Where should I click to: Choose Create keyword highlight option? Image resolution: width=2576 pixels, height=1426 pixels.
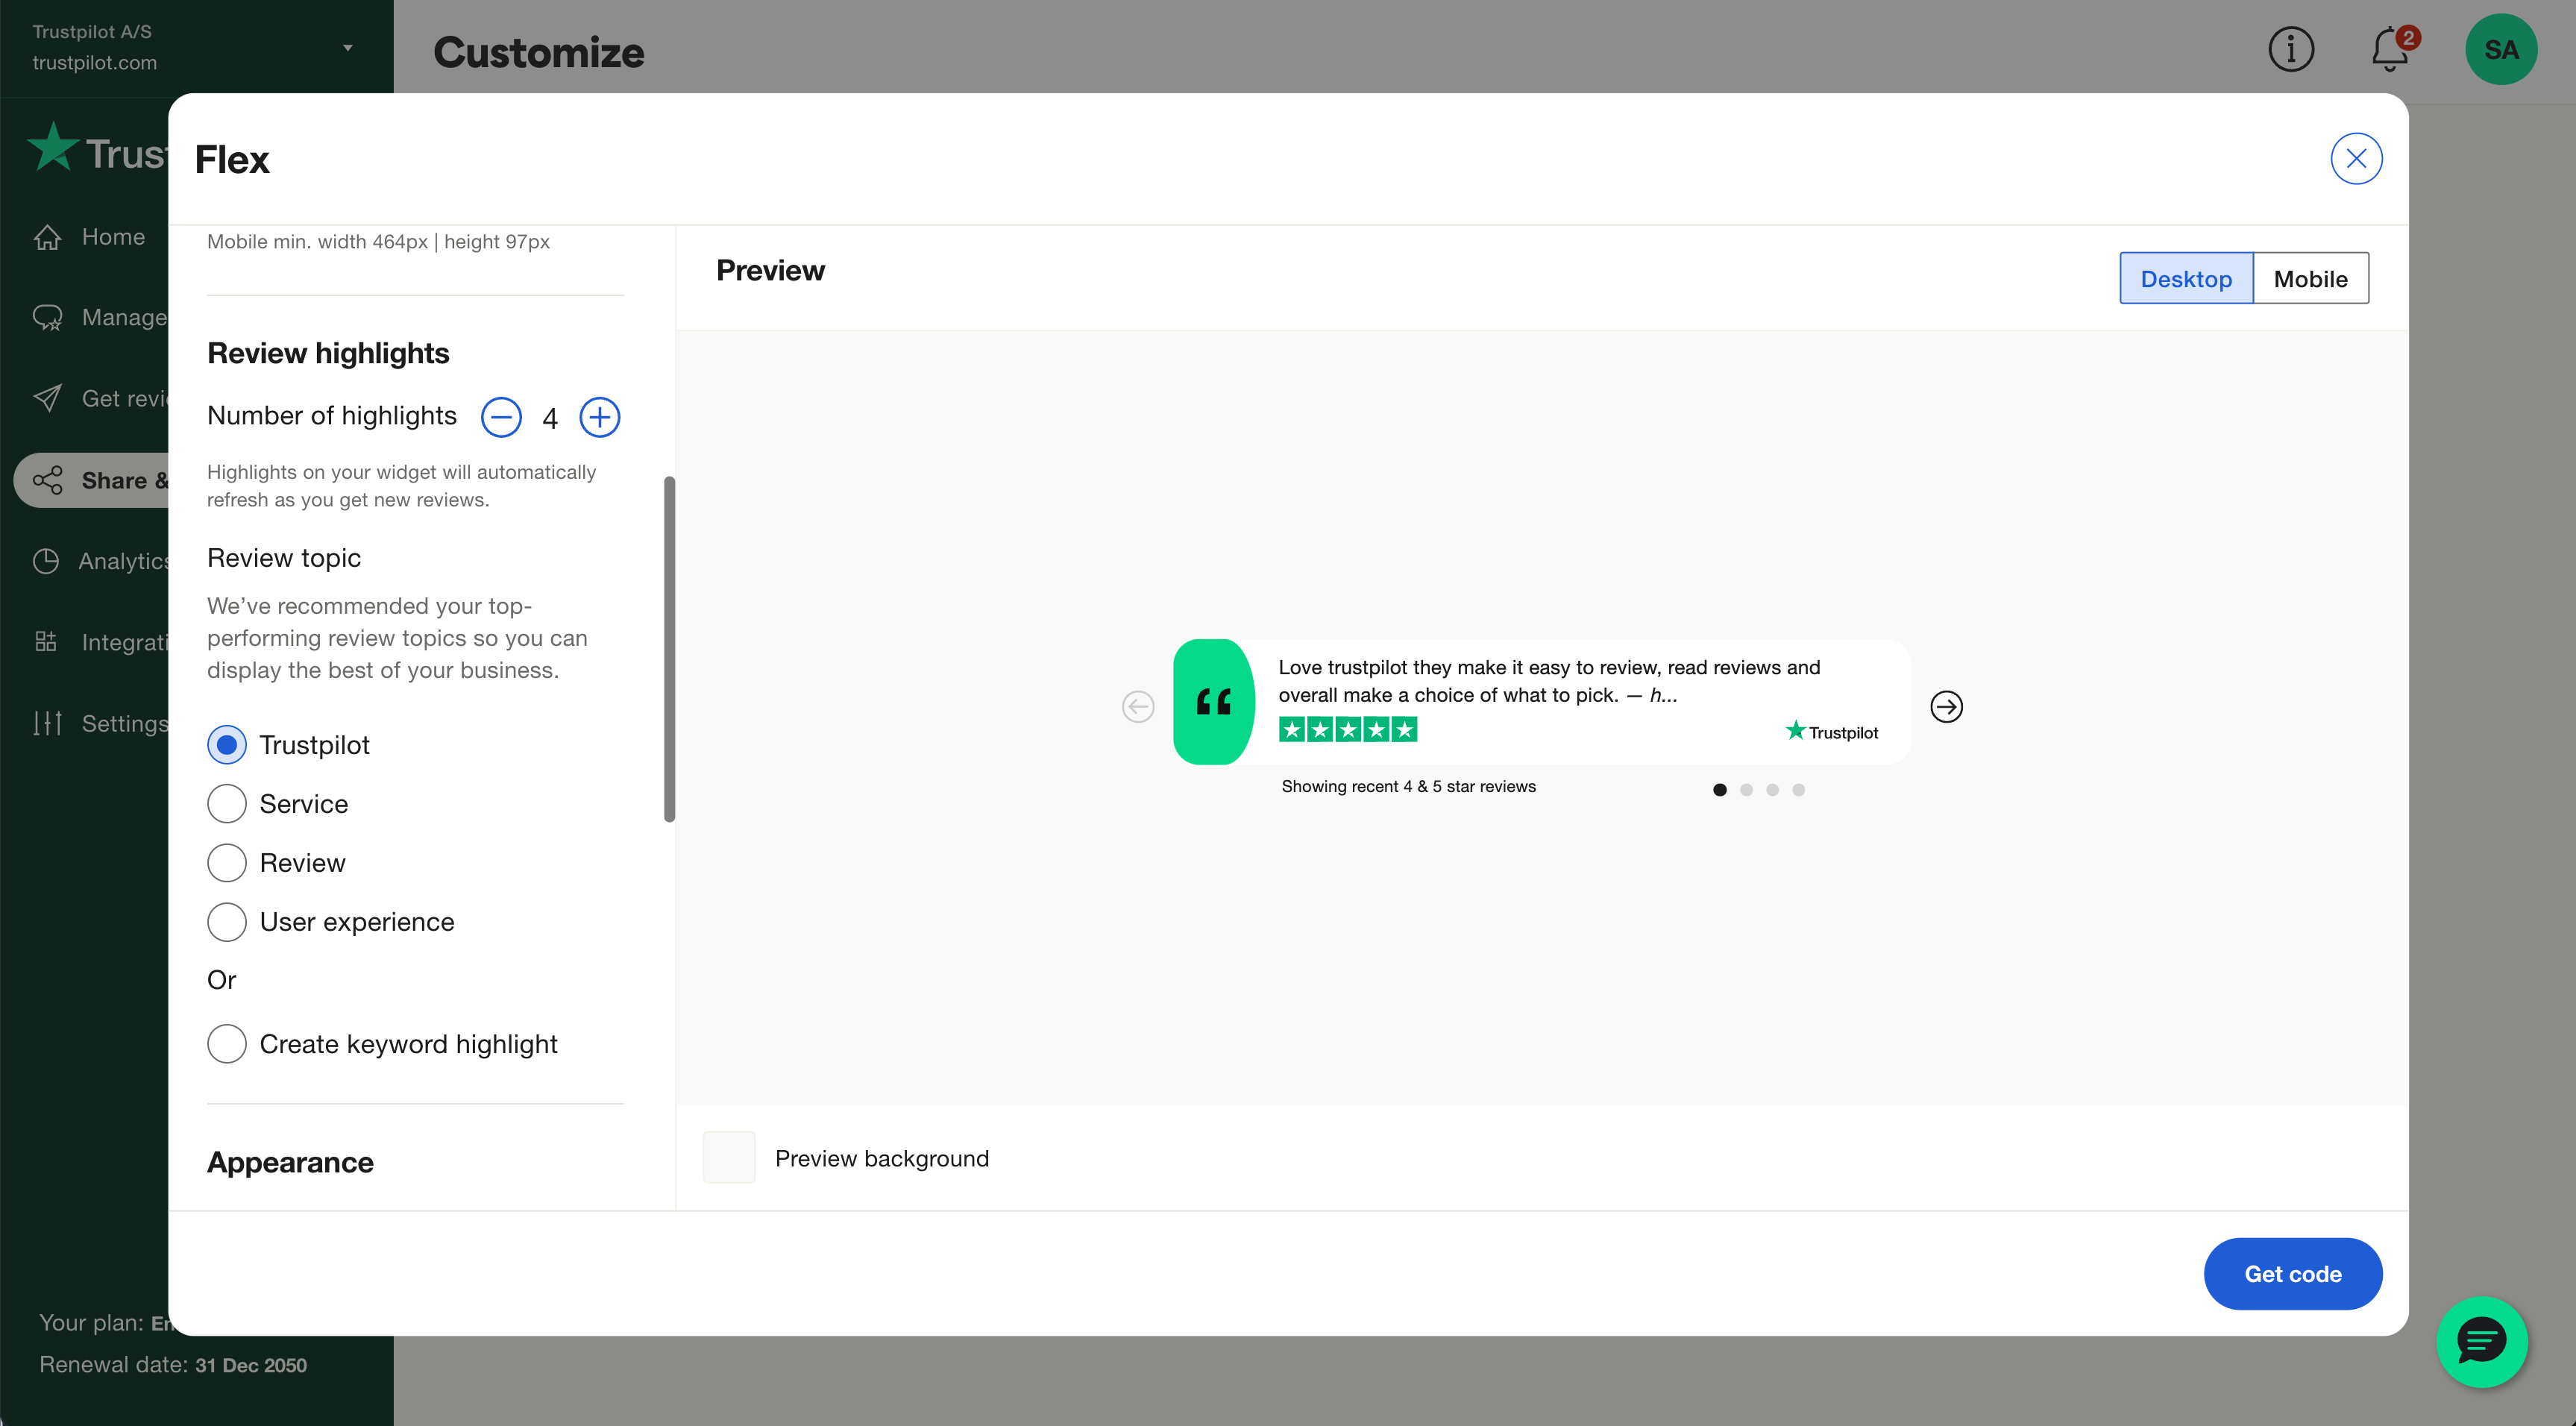227,1044
